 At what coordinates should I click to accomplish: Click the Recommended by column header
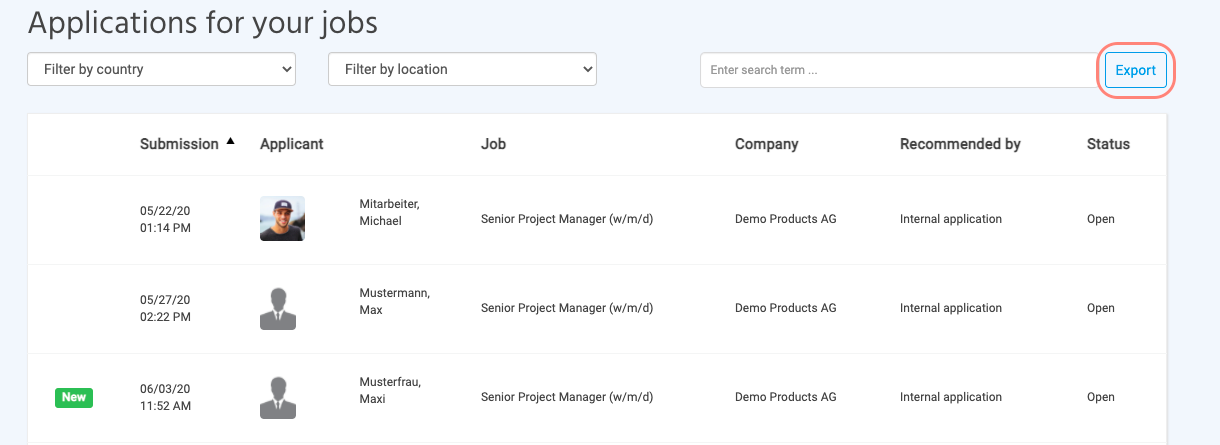960,144
